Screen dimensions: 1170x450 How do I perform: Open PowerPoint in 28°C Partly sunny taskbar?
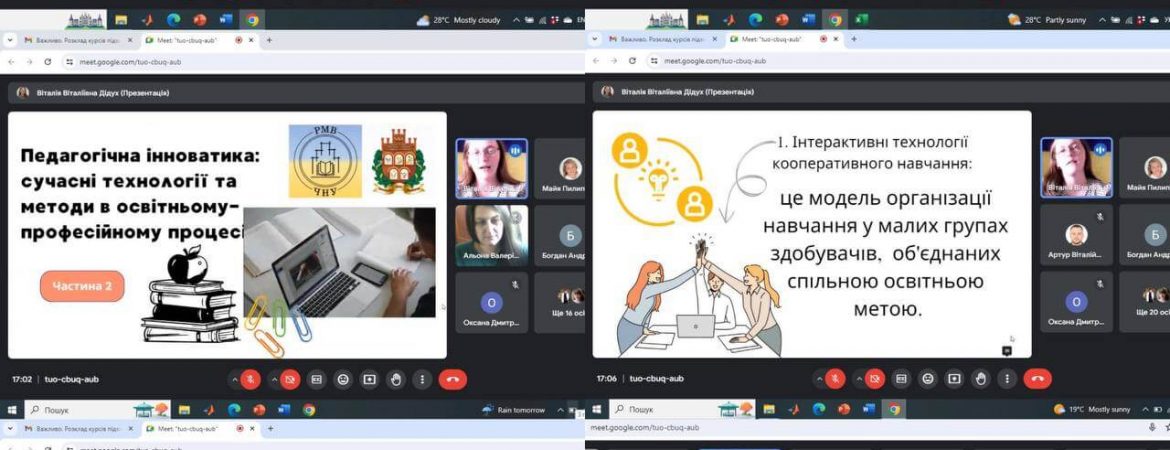(782, 19)
